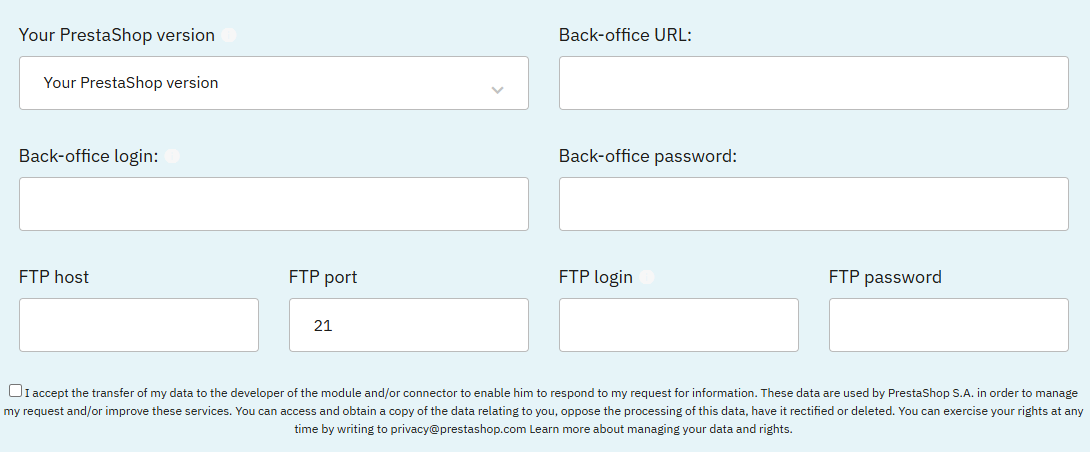Focus the FTP port field showing 21

click(408, 325)
